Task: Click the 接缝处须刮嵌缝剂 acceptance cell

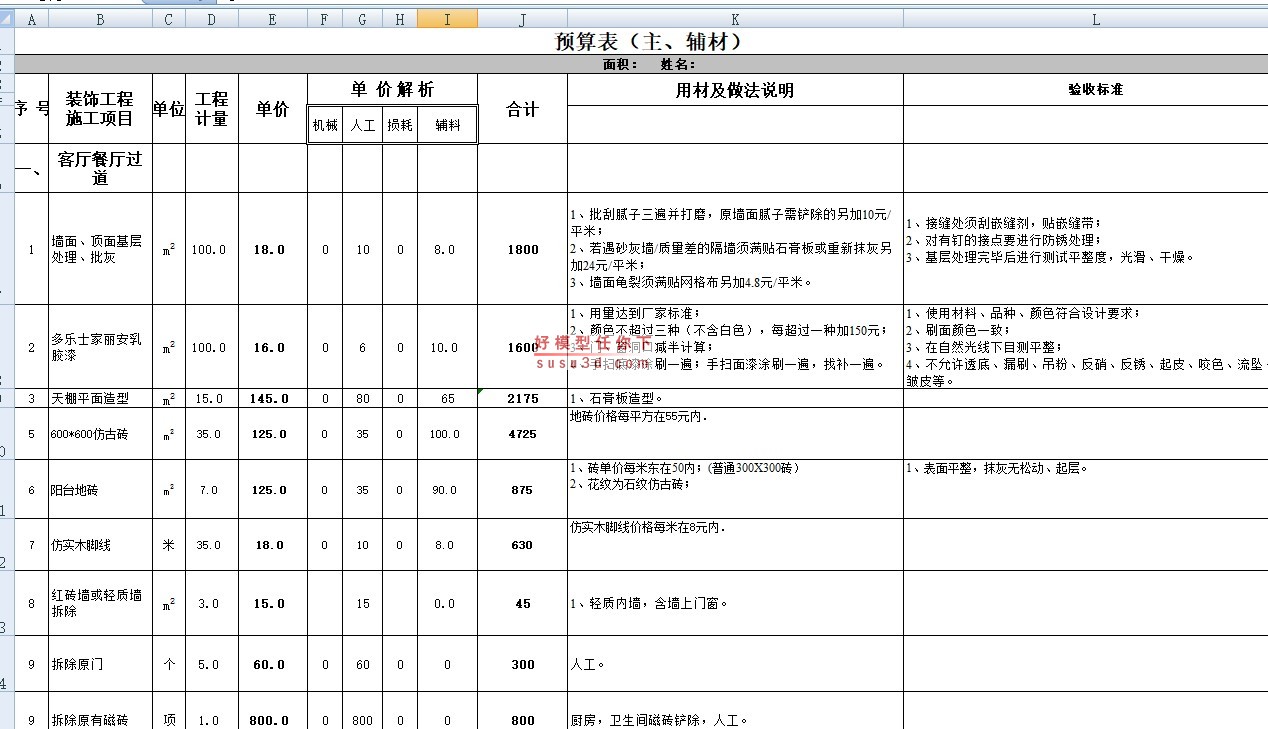Action: coord(1086,249)
